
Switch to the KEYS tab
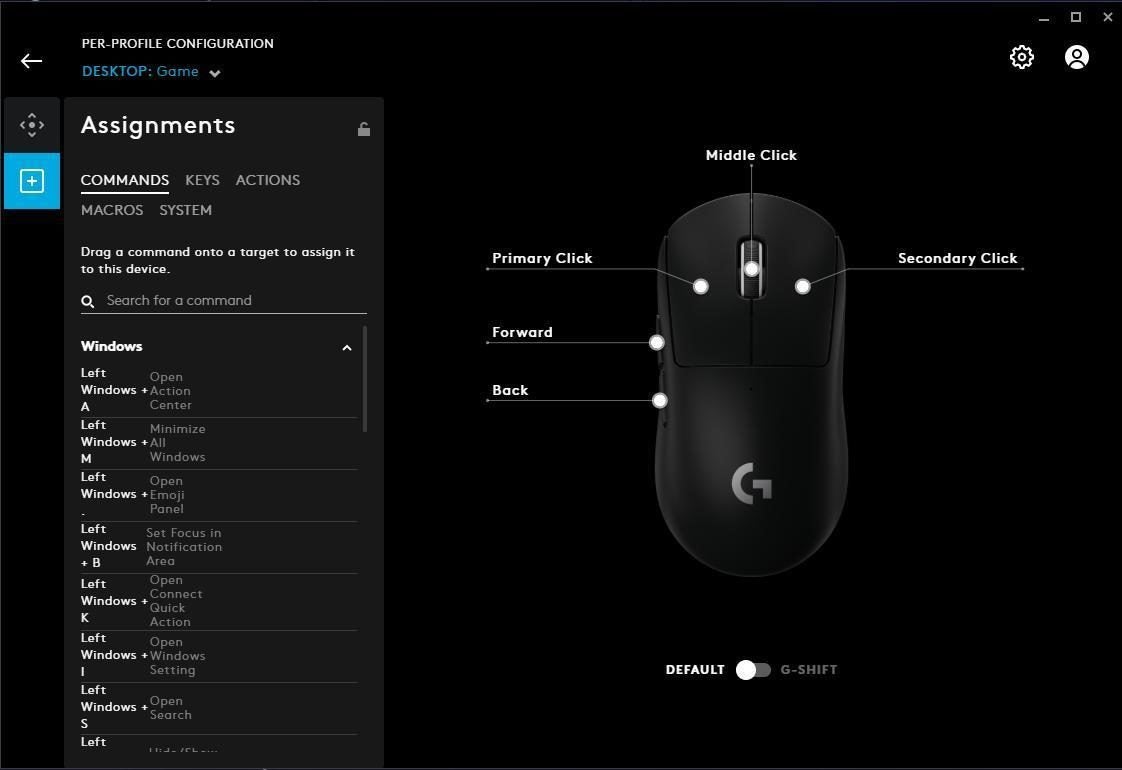tap(202, 180)
